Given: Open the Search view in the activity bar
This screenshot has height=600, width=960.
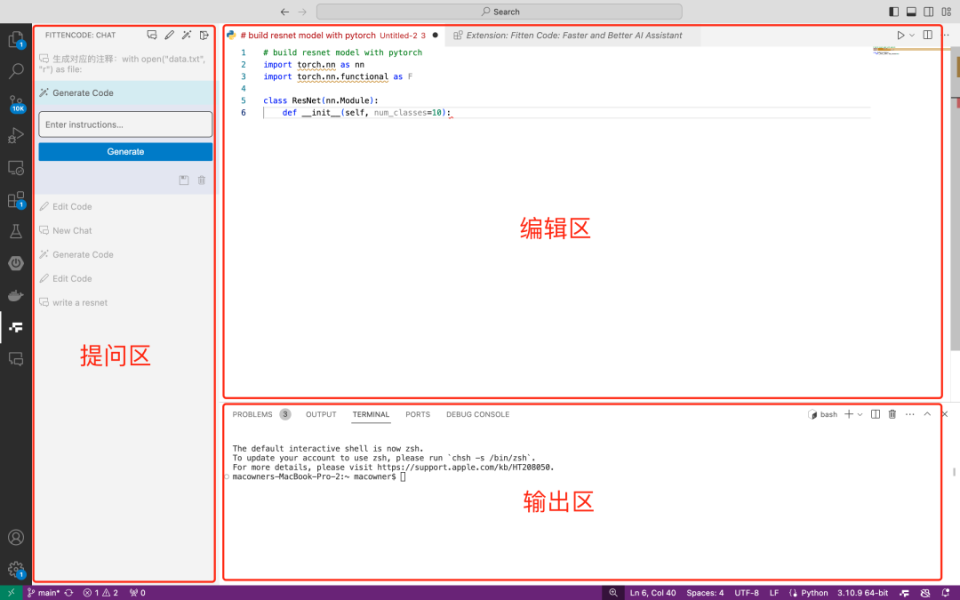Looking at the screenshot, I should click(16, 71).
